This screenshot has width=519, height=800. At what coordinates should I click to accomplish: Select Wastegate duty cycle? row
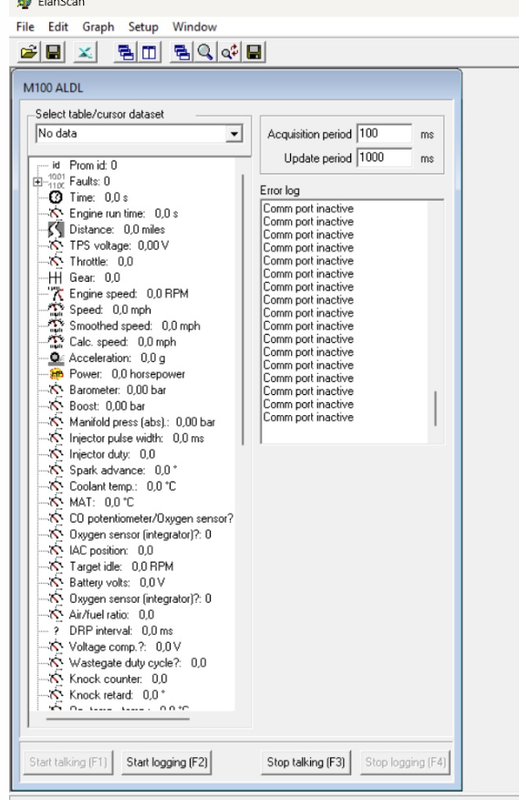click(137, 663)
